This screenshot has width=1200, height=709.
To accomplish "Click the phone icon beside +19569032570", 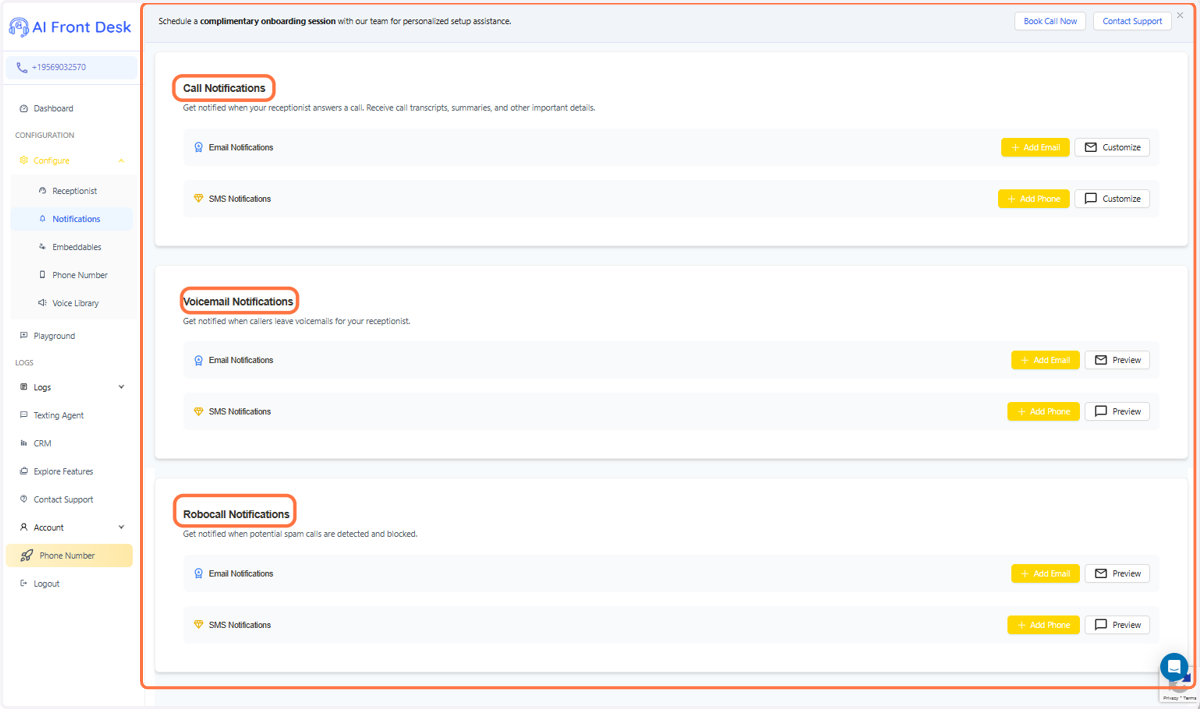I will (x=22, y=68).
